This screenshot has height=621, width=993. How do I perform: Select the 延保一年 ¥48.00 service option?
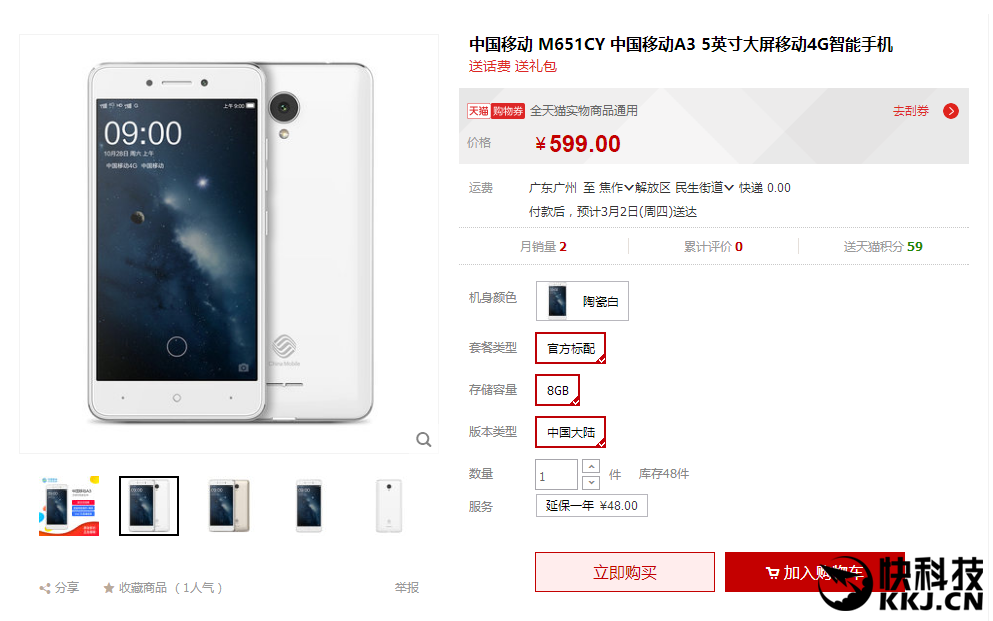coord(591,506)
